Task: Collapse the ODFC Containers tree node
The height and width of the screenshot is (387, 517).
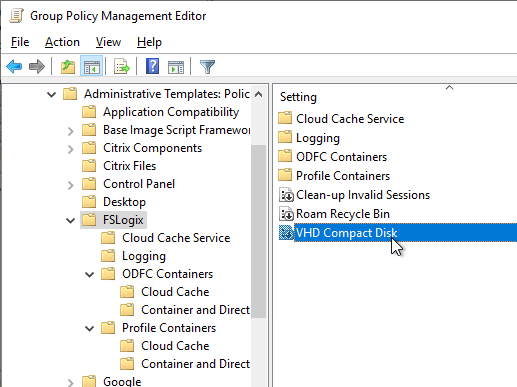Action: point(89,275)
